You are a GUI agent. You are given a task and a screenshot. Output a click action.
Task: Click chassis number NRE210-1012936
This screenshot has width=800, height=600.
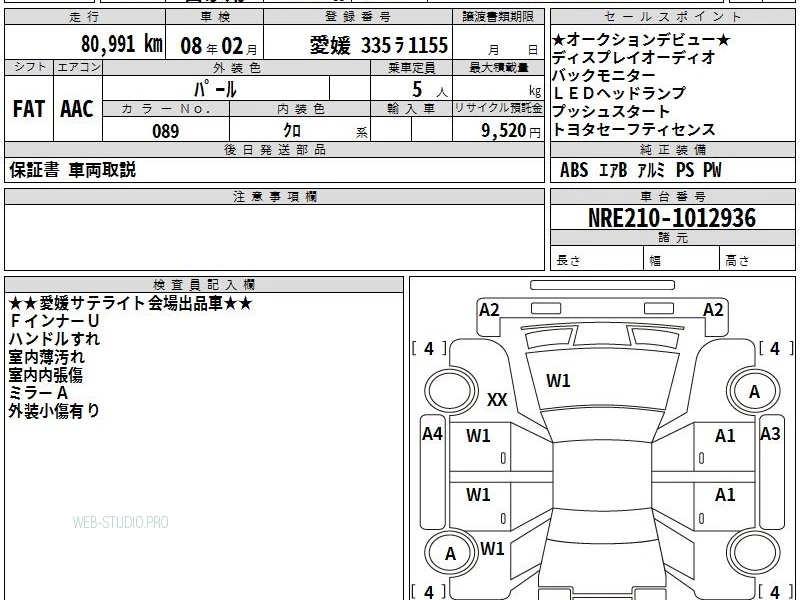click(x=672, y=218)
